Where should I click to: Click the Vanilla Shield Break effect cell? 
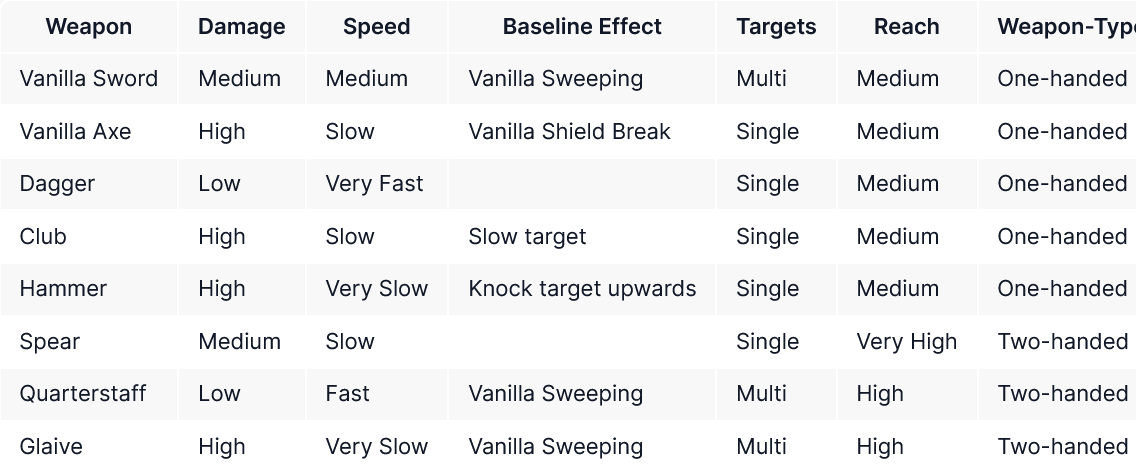pos(569,132)
